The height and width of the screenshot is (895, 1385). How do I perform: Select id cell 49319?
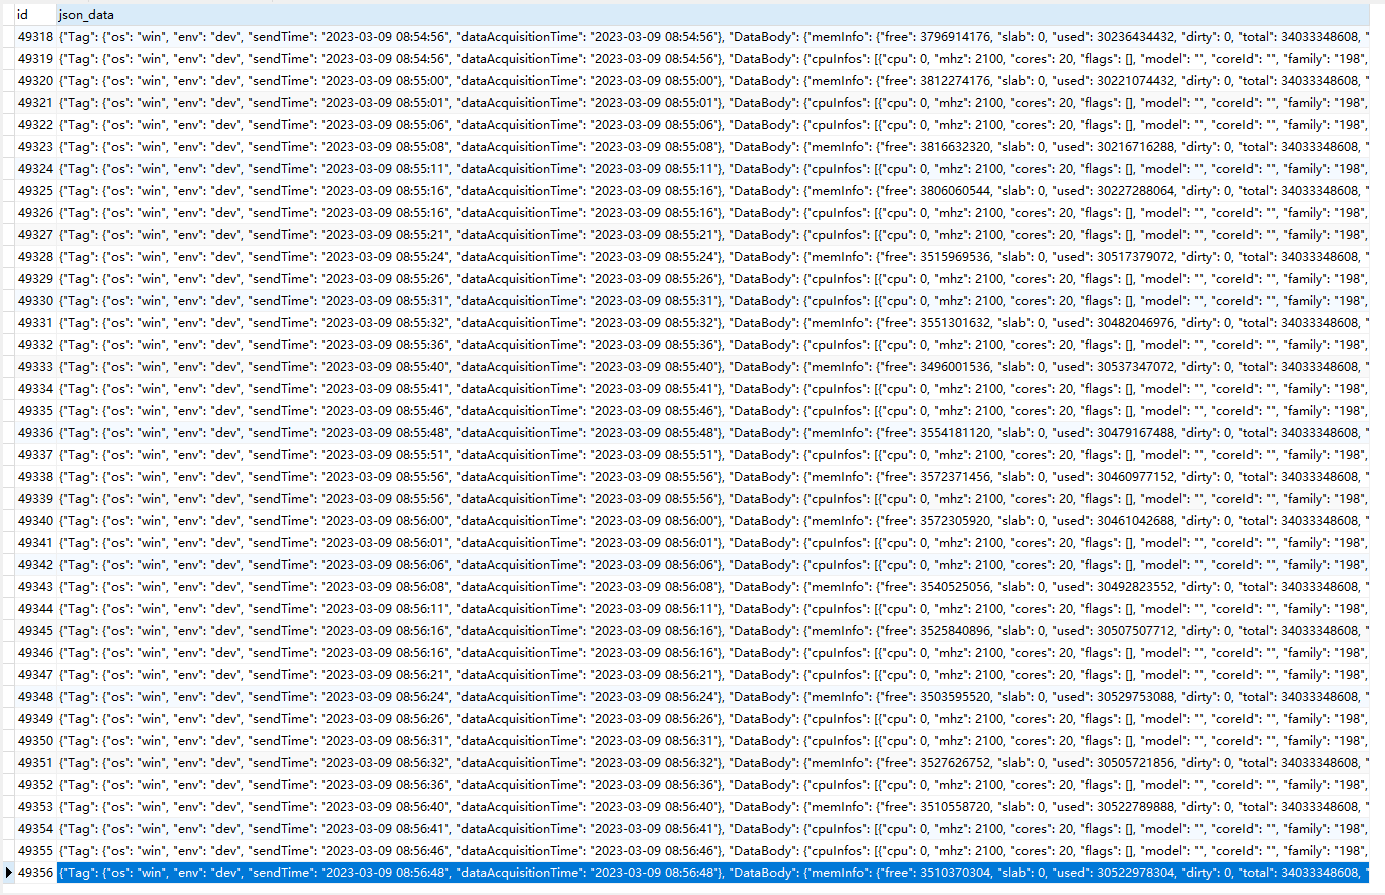35,59
